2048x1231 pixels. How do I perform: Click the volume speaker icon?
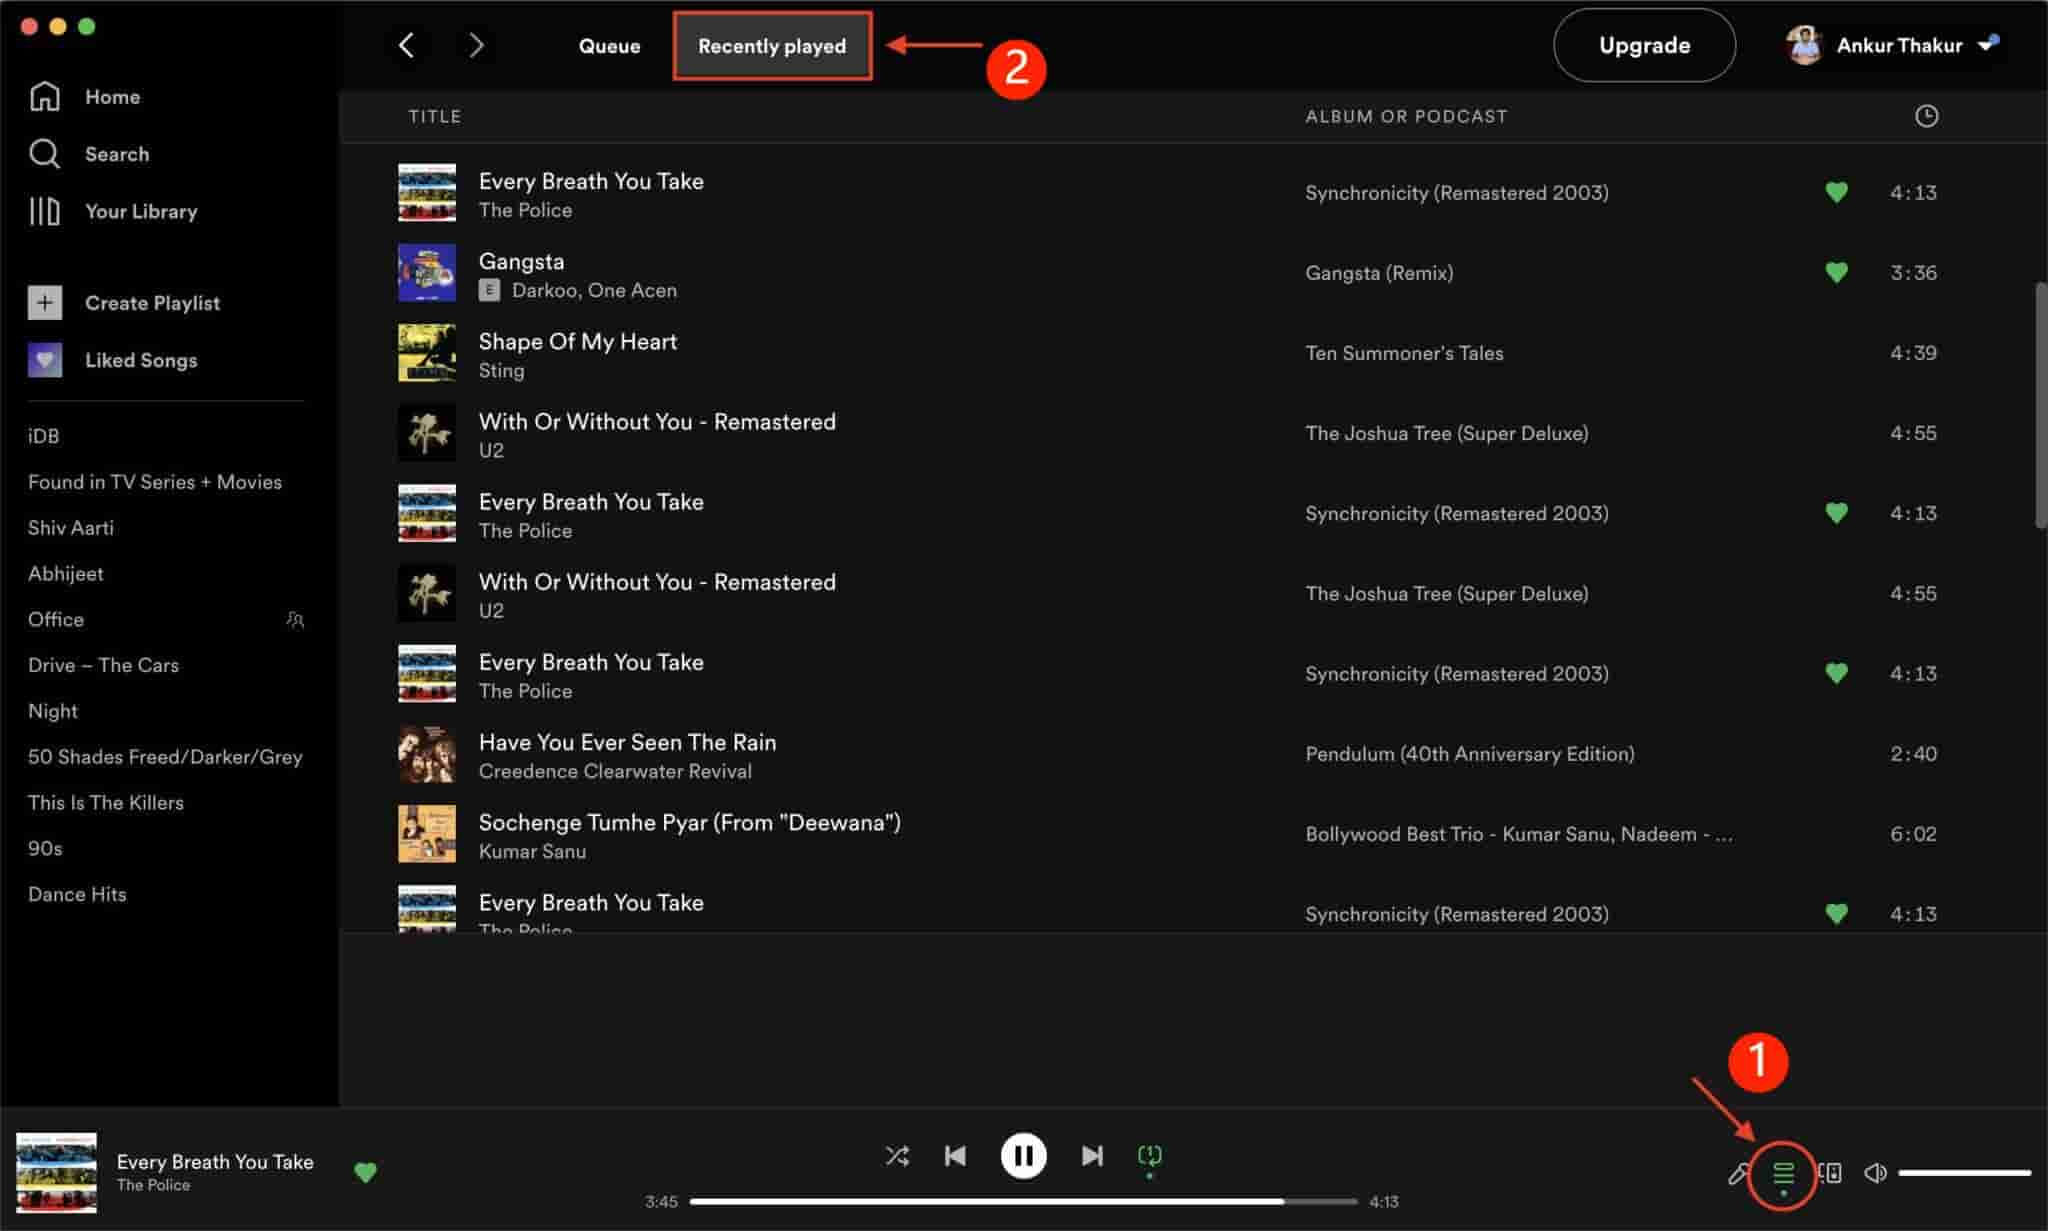point(1878,1170)
